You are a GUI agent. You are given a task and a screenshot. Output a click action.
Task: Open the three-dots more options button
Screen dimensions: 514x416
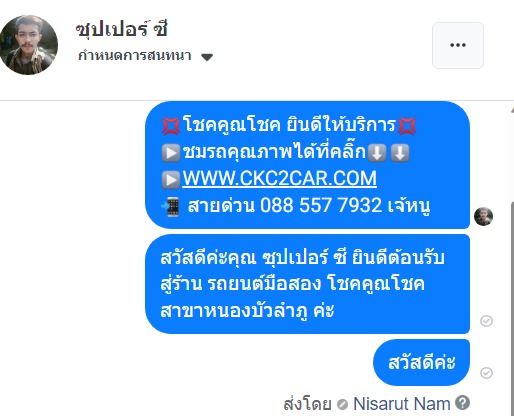[458, 45]
